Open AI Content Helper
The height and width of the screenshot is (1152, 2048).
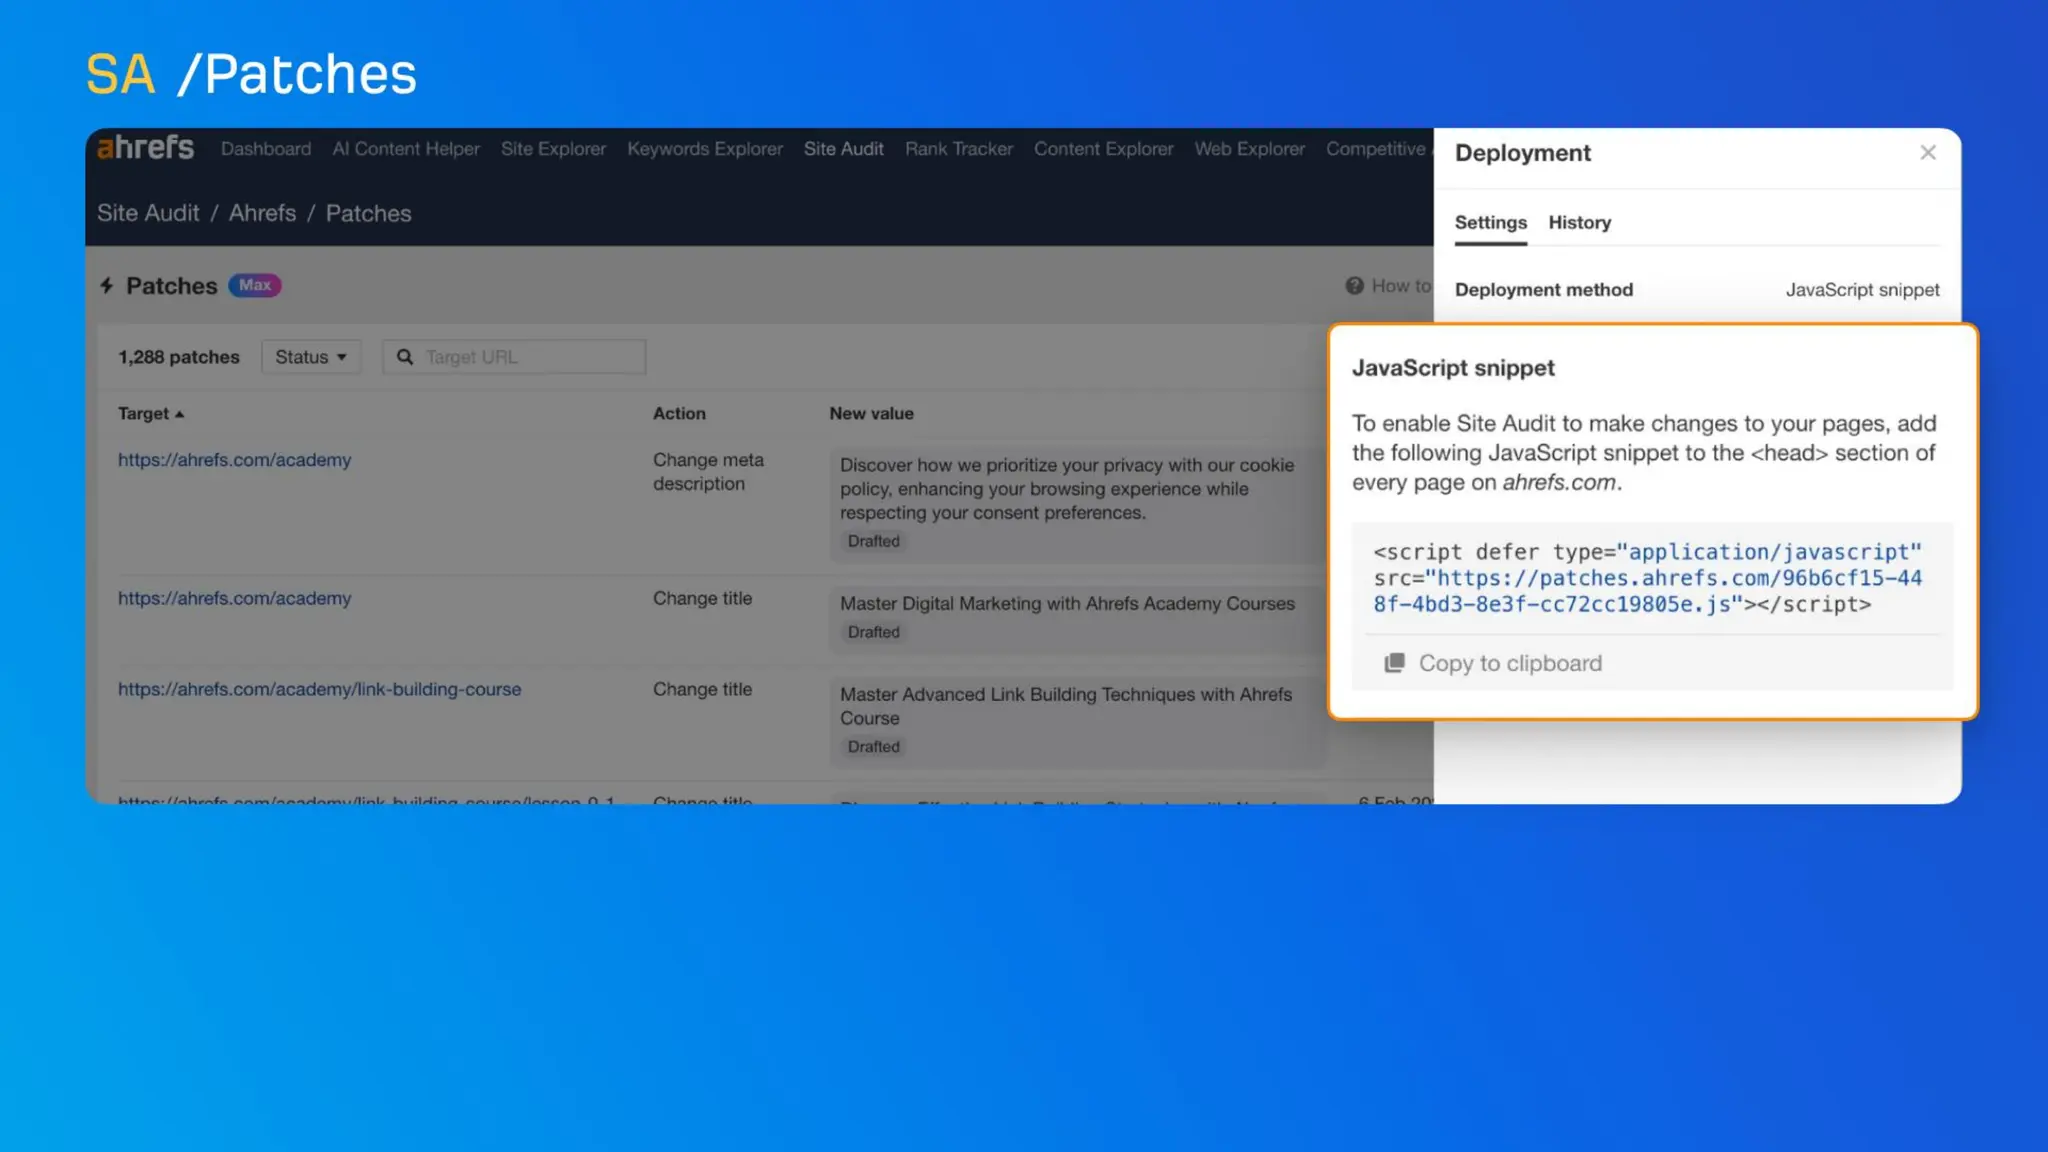[406, 149]
